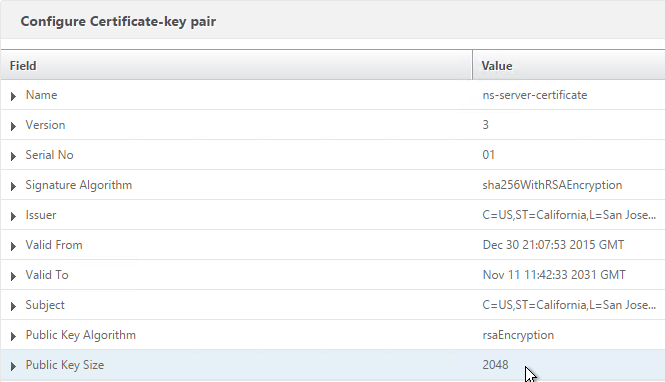Expand the Valid From row arrow
This screenshot has height=382, width=665.
tap(13, 246)
